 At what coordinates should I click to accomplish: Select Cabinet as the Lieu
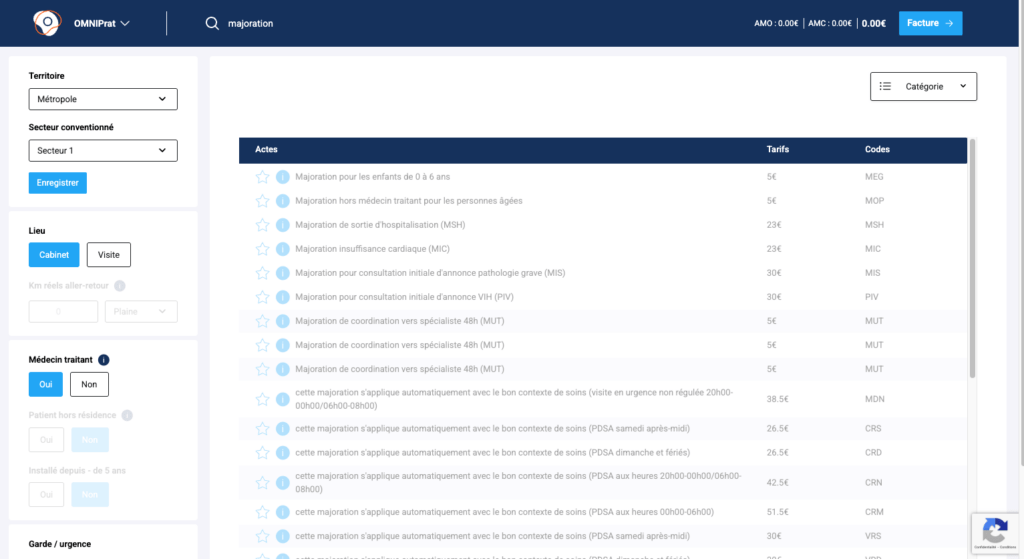pos(54,255)
